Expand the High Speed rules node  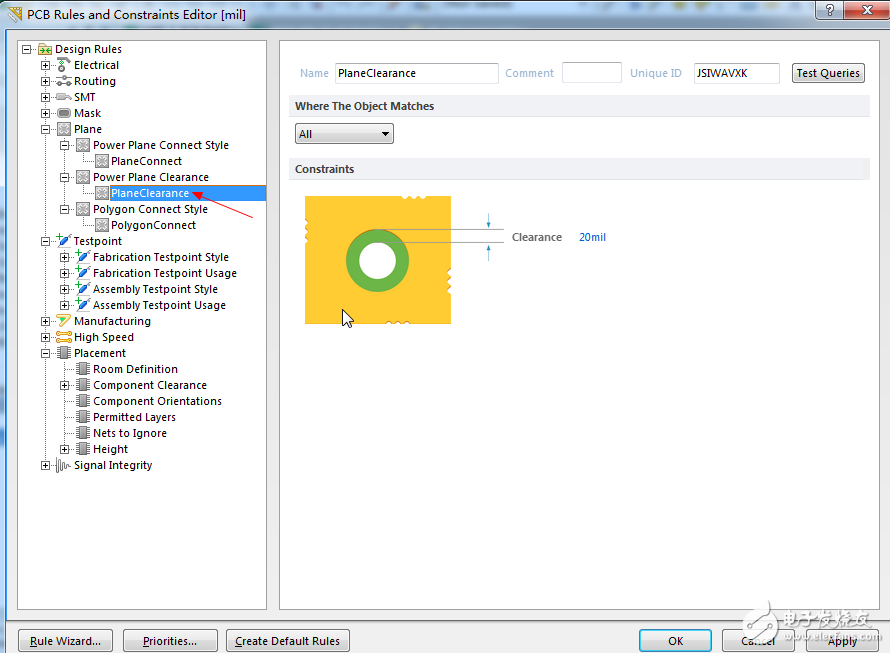pos(45,337)
